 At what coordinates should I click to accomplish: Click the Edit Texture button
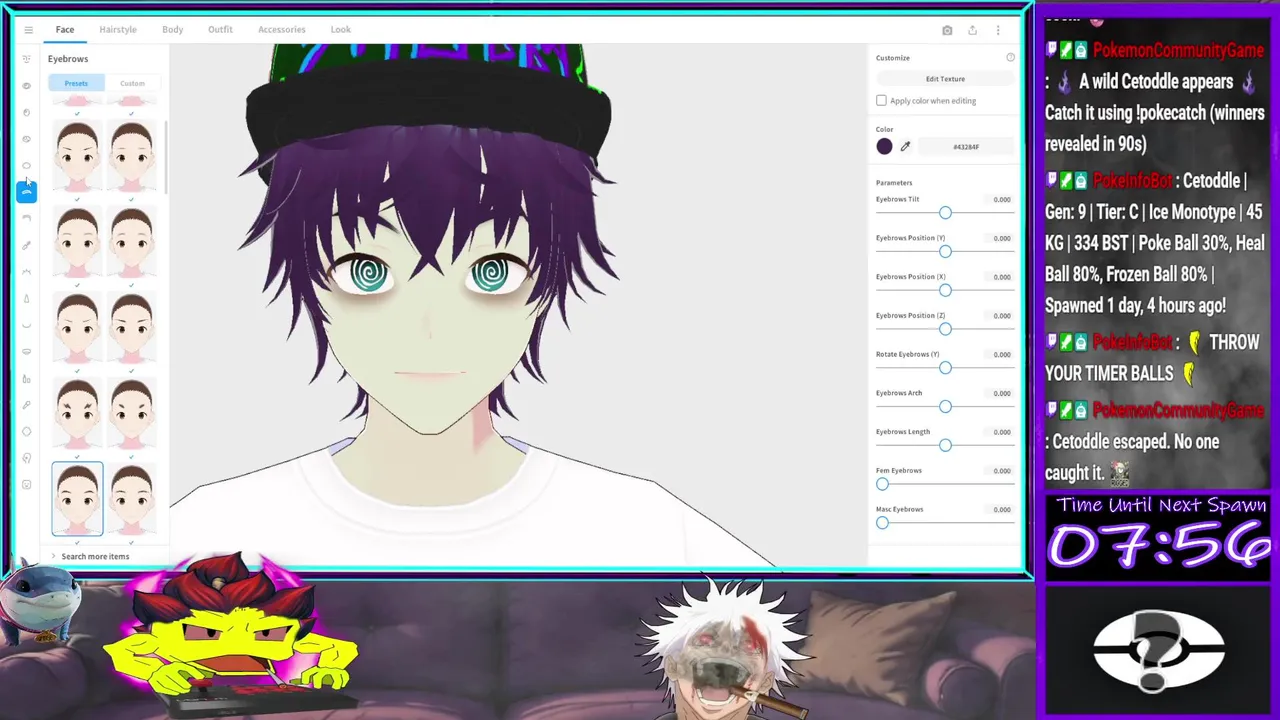point(945,79)
